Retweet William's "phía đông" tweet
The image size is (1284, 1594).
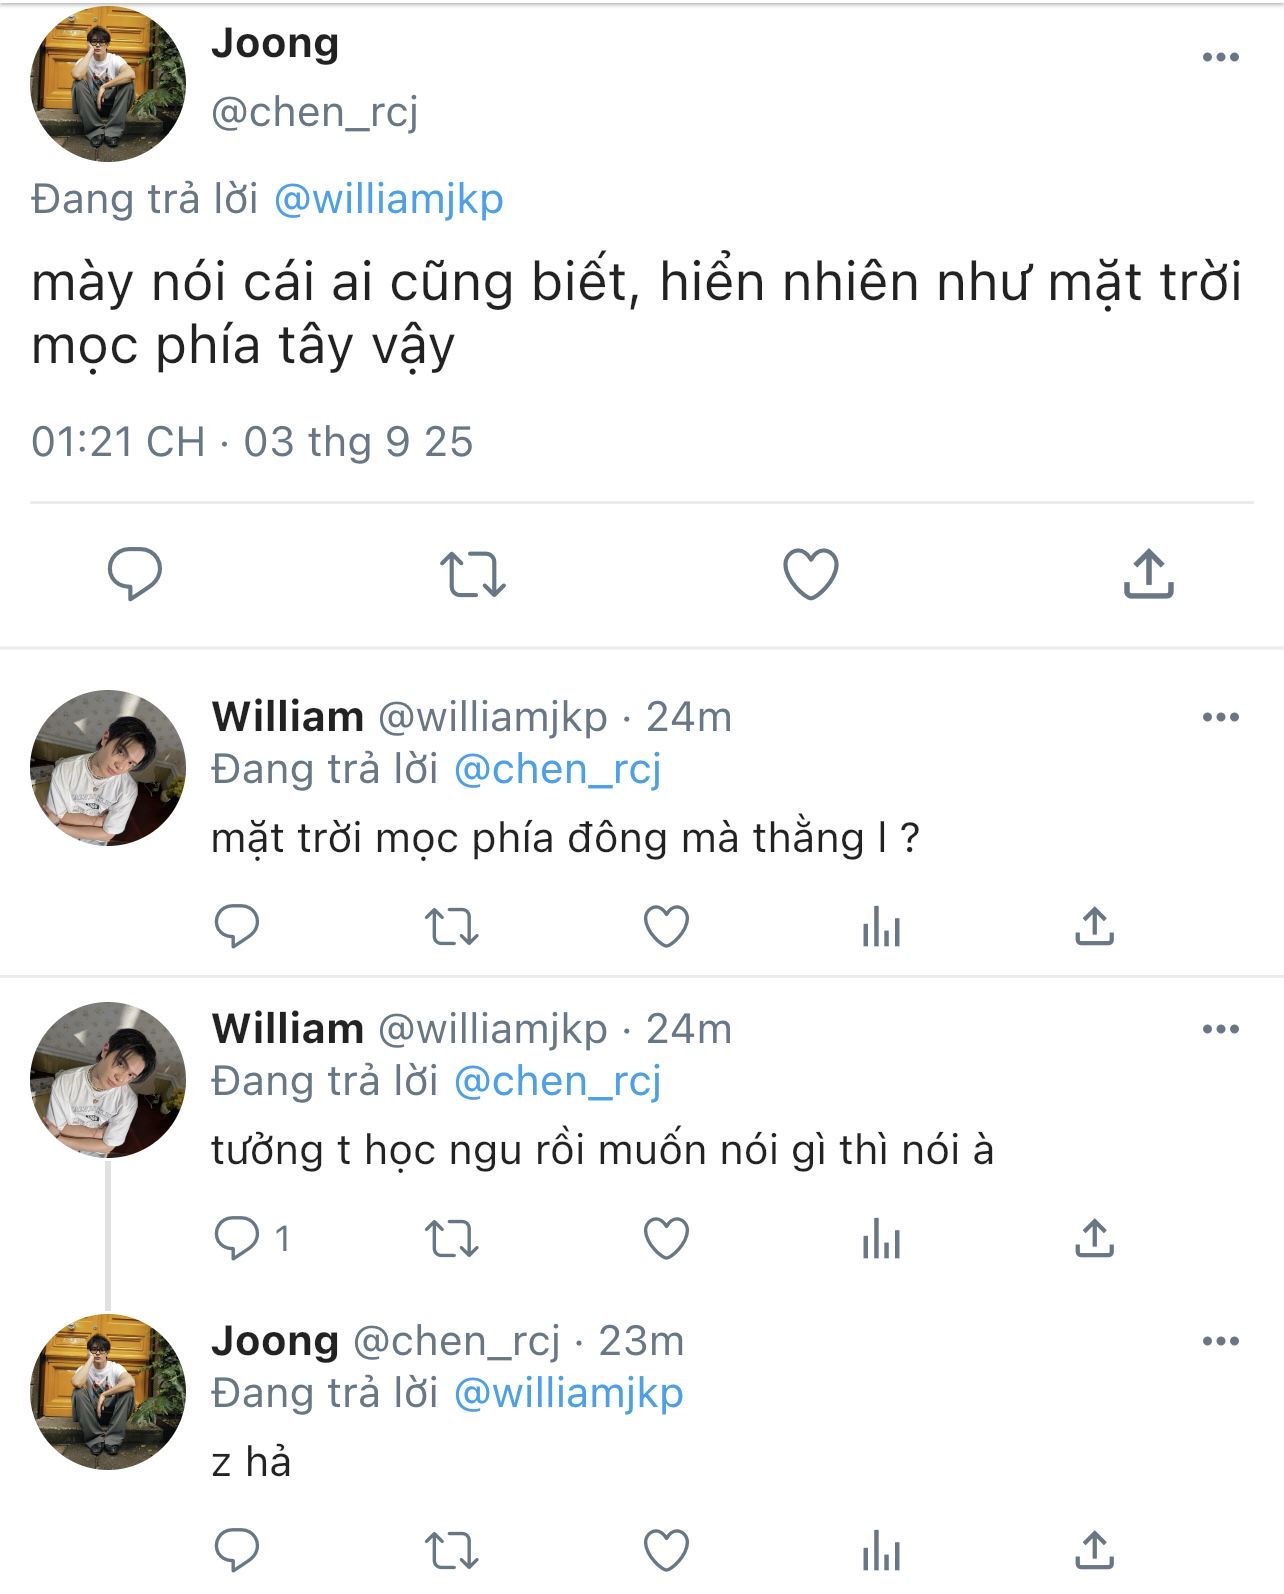(x=452, y=927)
